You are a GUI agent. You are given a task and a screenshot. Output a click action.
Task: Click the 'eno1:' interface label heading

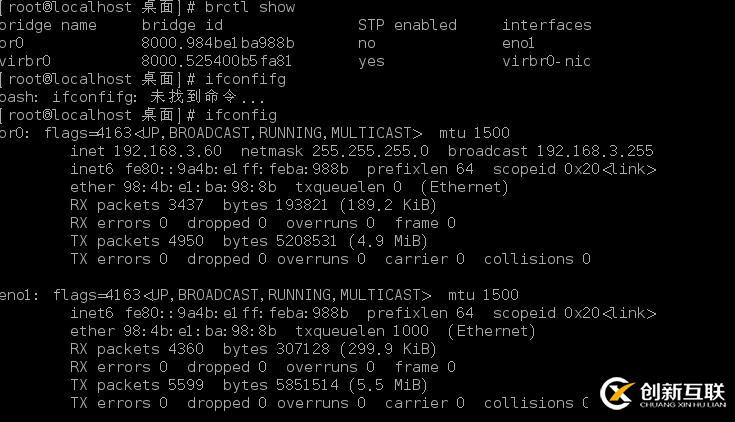[x=20, y=295]
